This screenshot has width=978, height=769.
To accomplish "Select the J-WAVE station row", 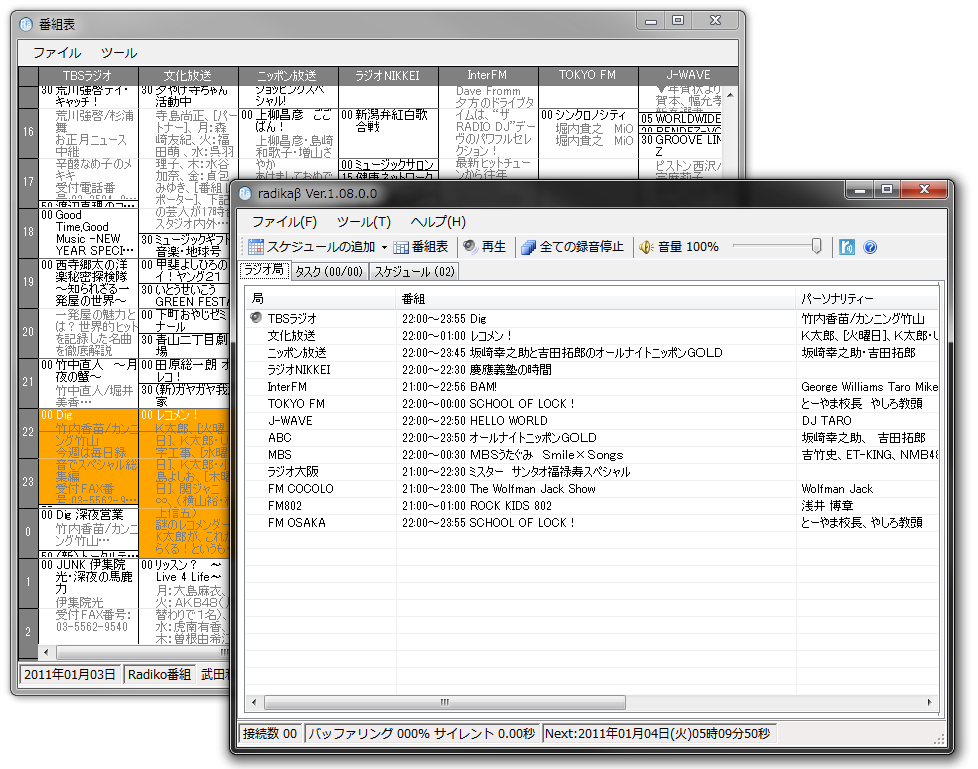I will coord(592,421).
